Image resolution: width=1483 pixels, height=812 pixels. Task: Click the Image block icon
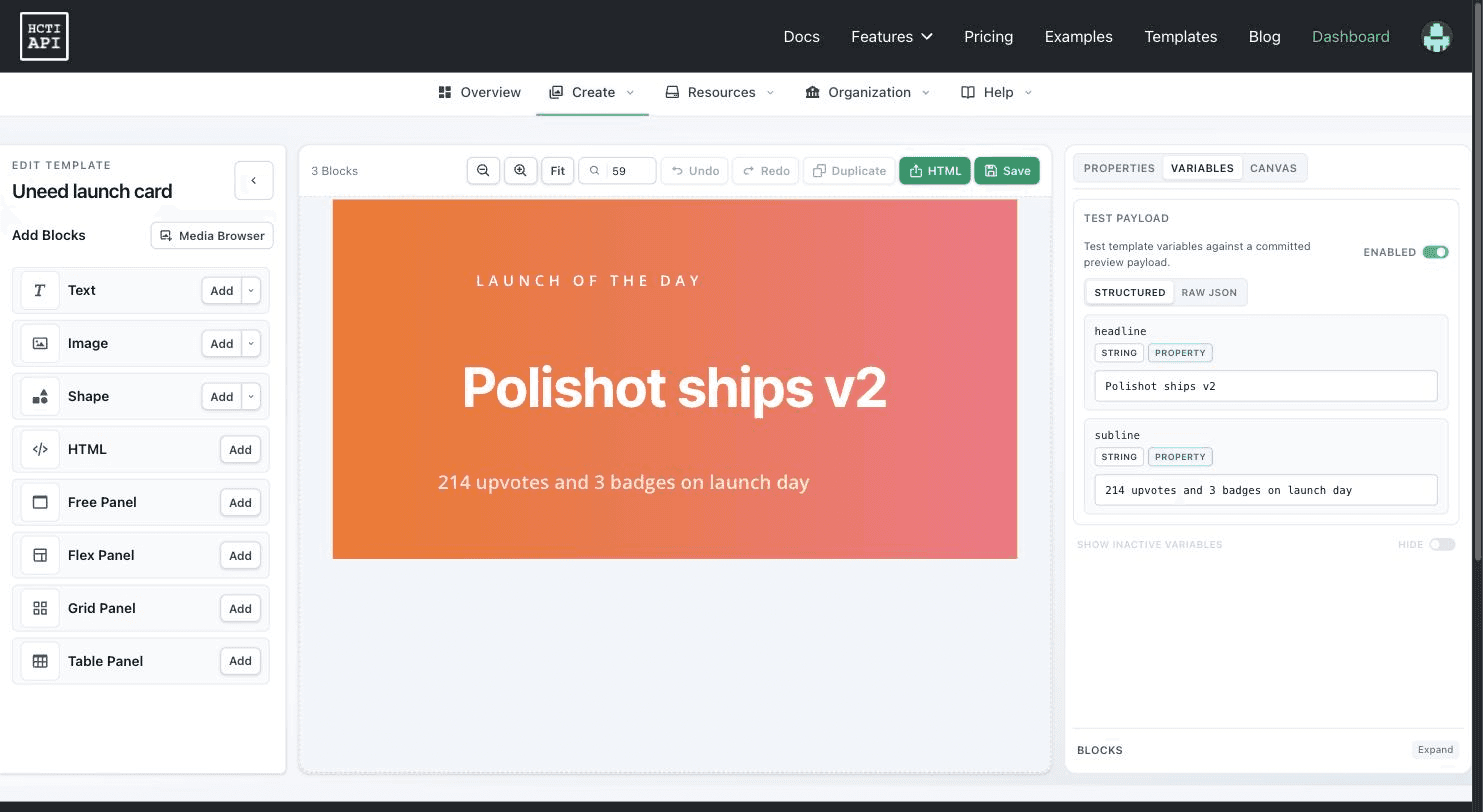[40, 343]
